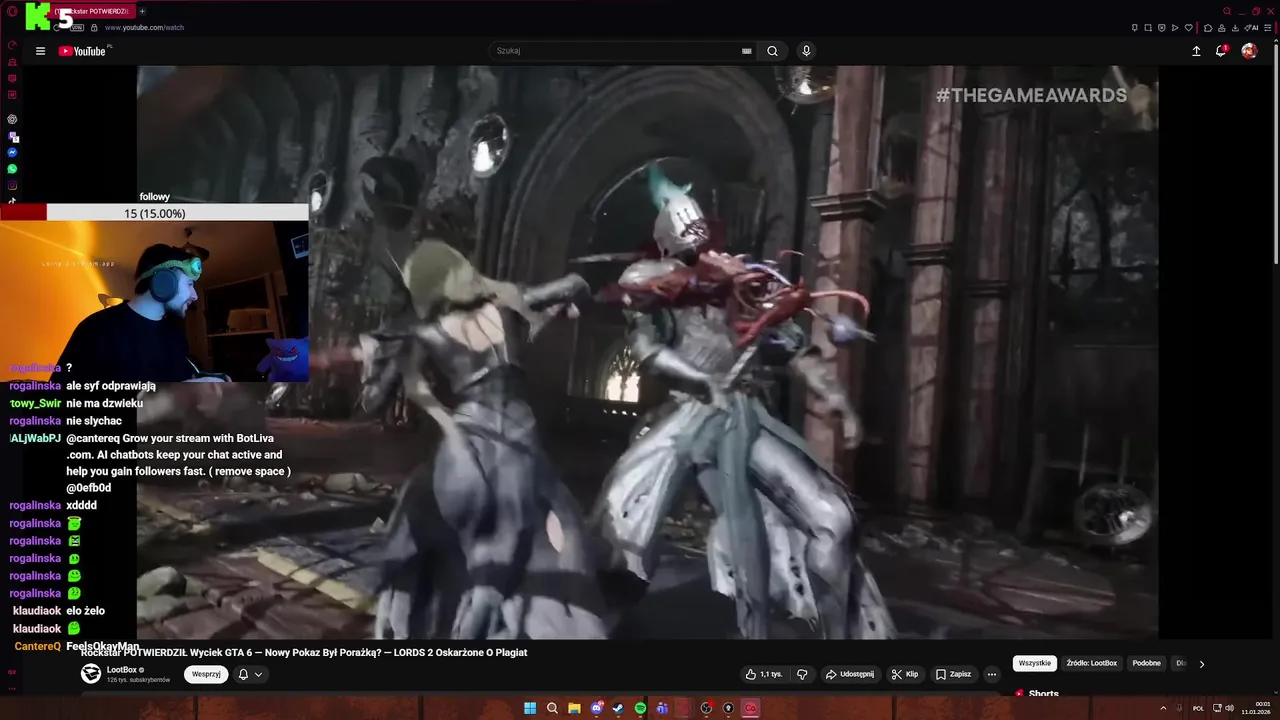Image resolution: width=1280 pixels, height=720 pixels.
Task: Open WhatsApp in the browser sidebar
Action: (x=12, y=169)
